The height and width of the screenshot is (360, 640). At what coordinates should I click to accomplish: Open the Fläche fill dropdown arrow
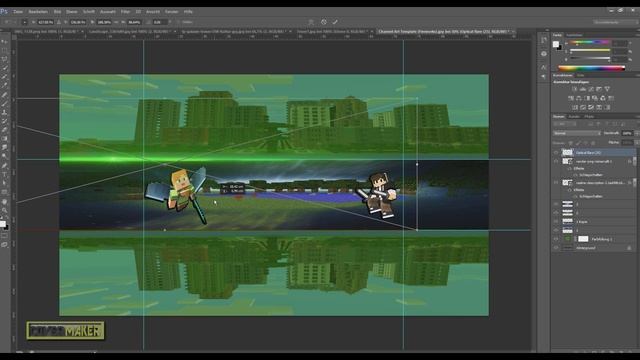click(x=637, y=142)
